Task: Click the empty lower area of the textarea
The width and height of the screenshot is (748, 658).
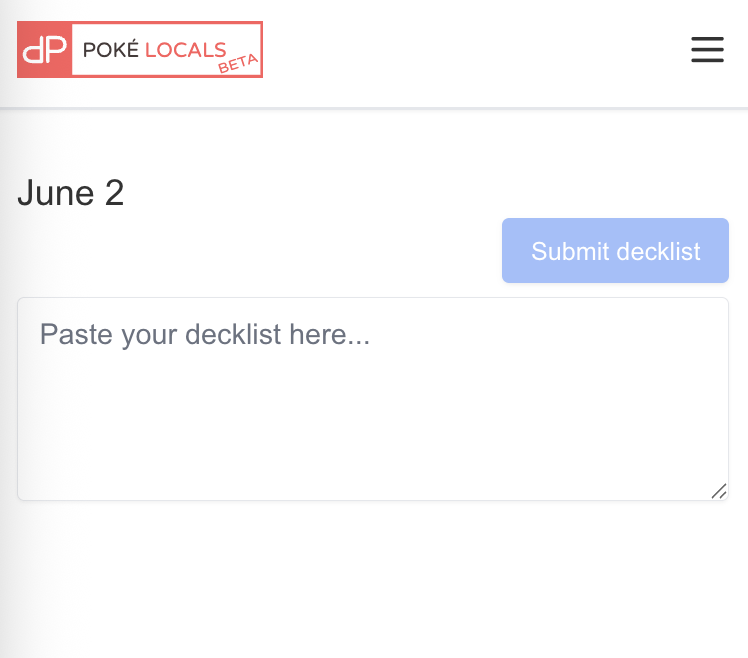Action: pyautogui.click(x=372, y=450)
